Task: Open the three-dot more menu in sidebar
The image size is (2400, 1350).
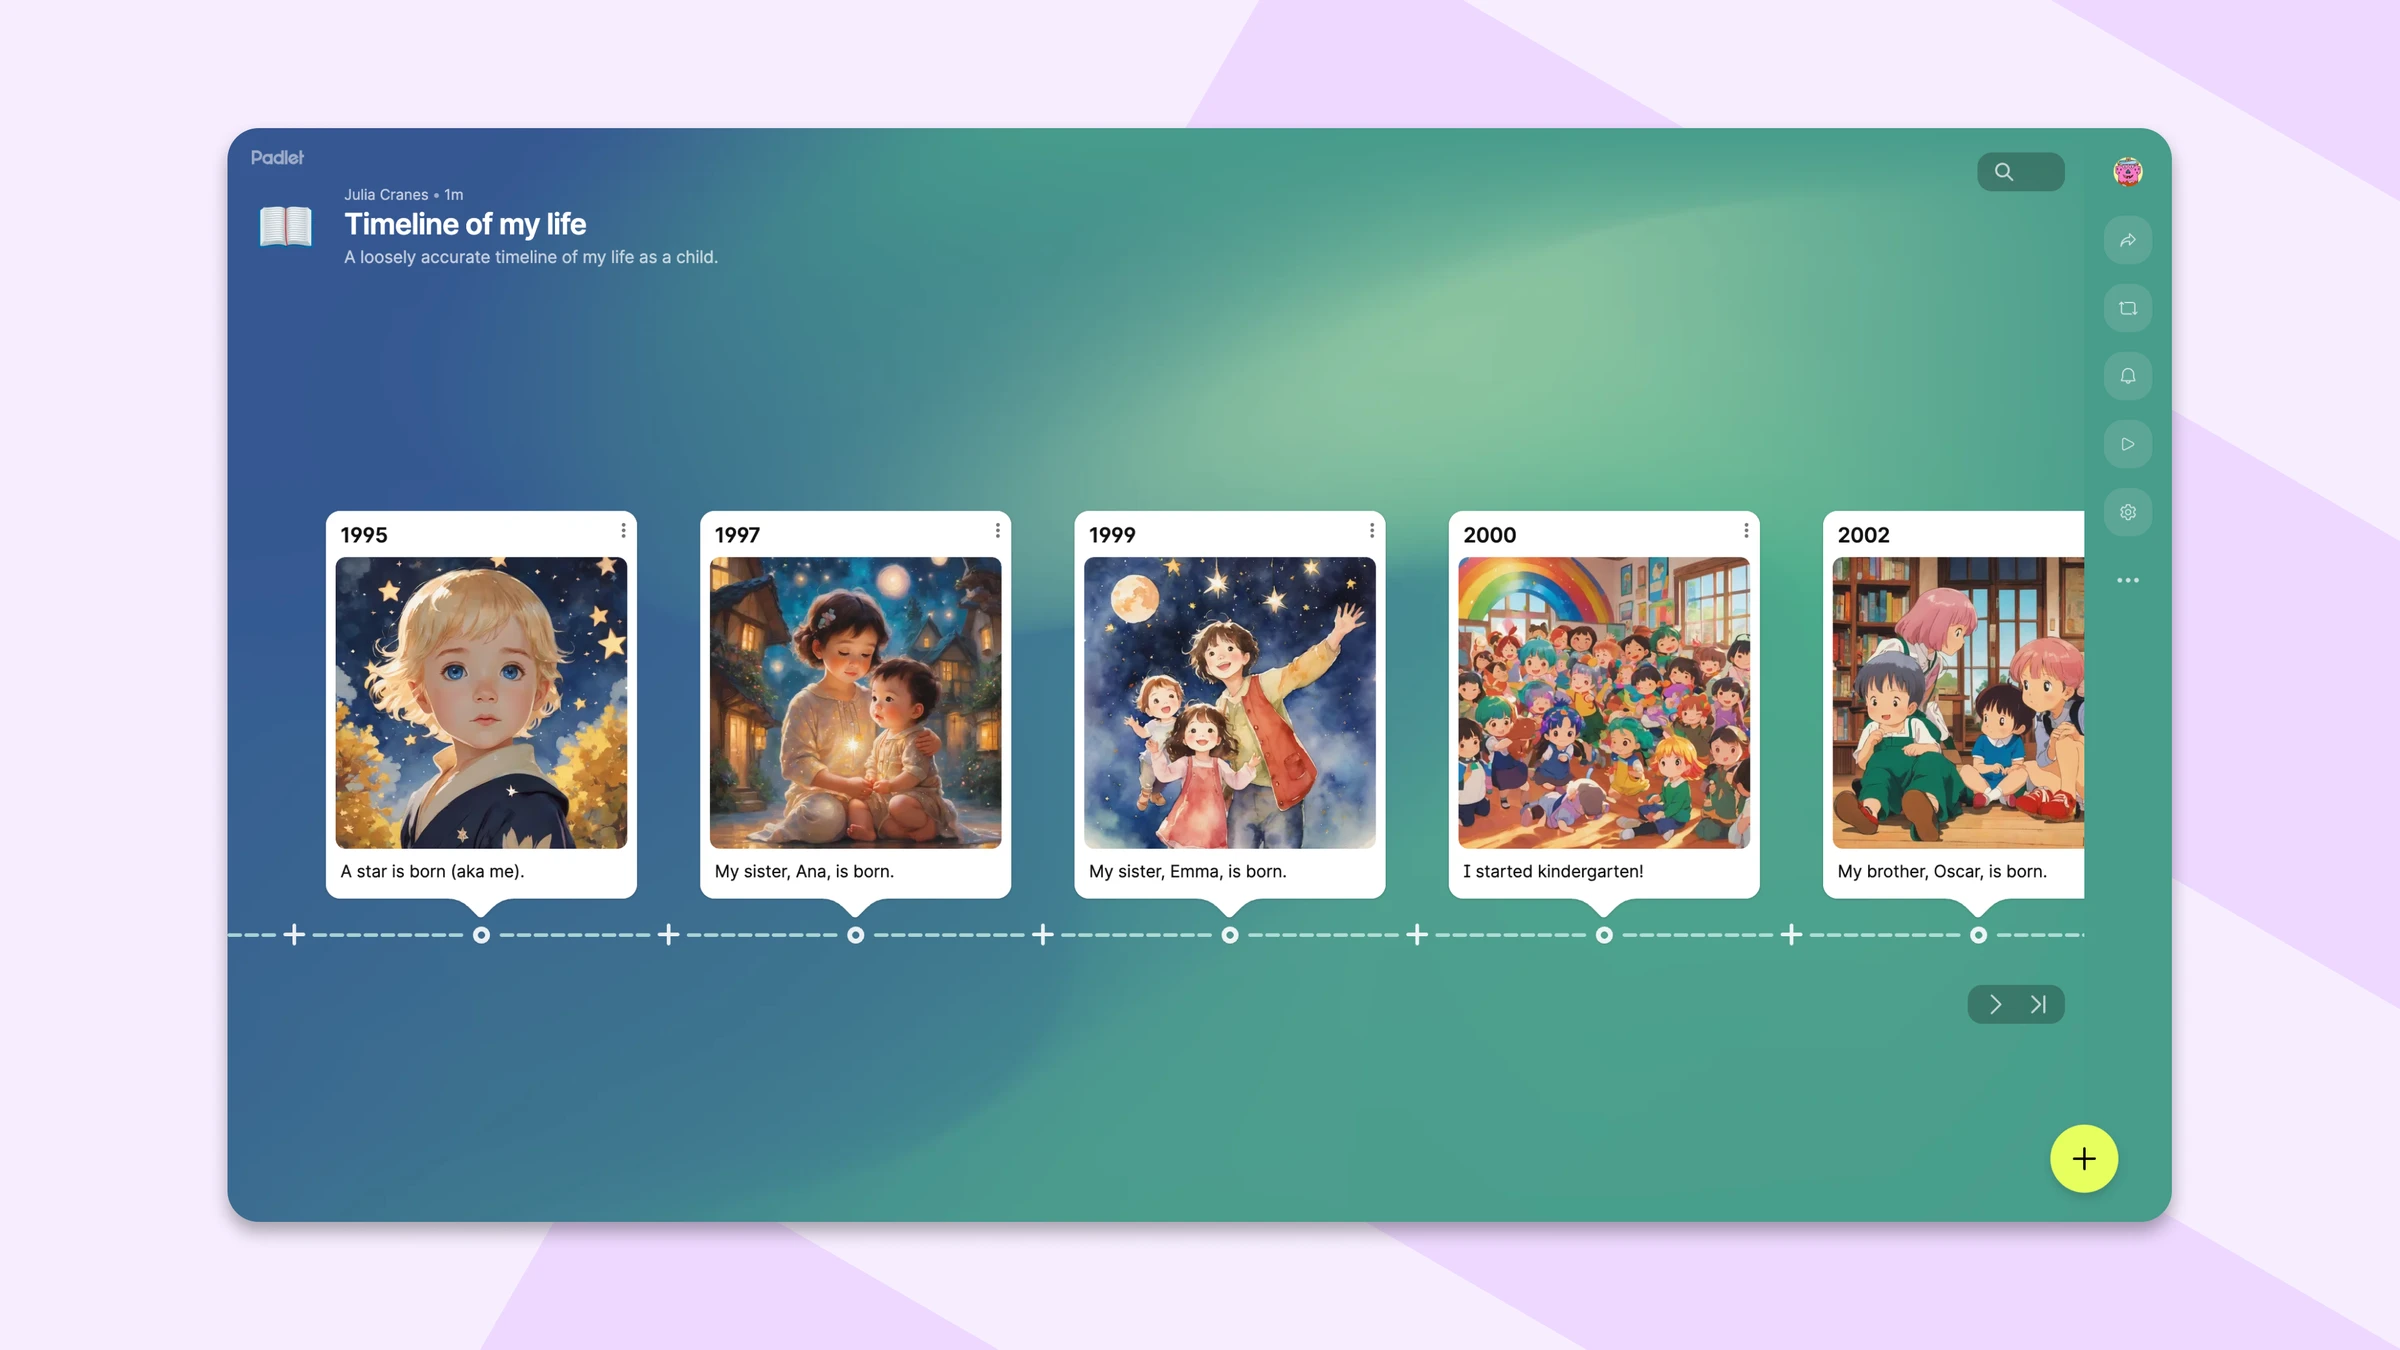Action: [2127, 580]
